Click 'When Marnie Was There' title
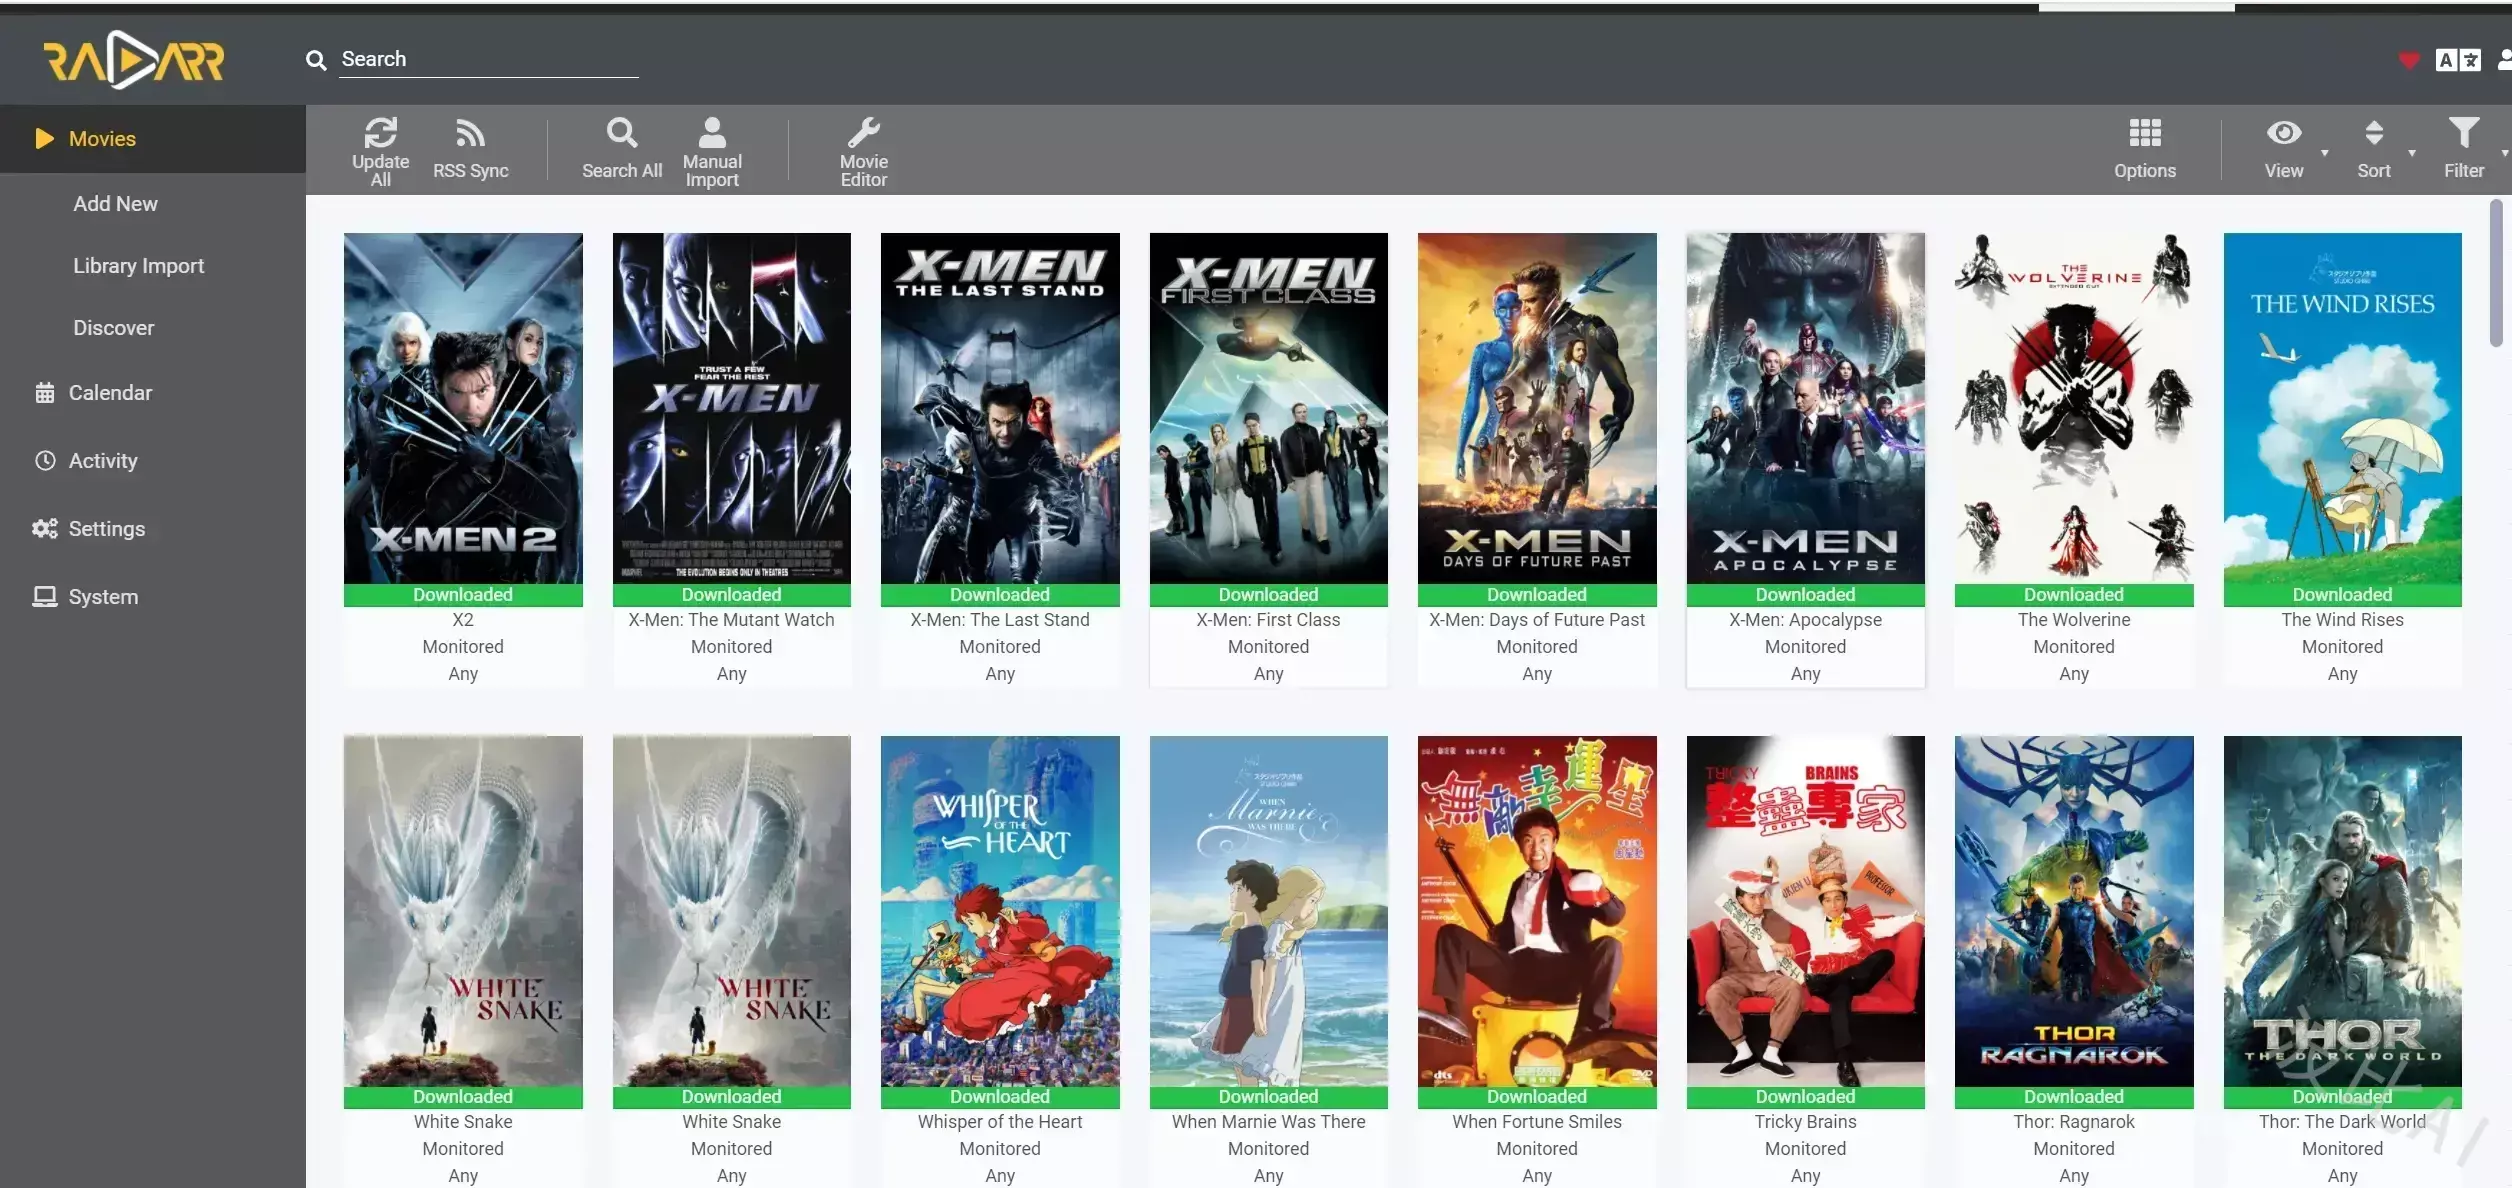The image size is (2512, 1188). 1269,1122
